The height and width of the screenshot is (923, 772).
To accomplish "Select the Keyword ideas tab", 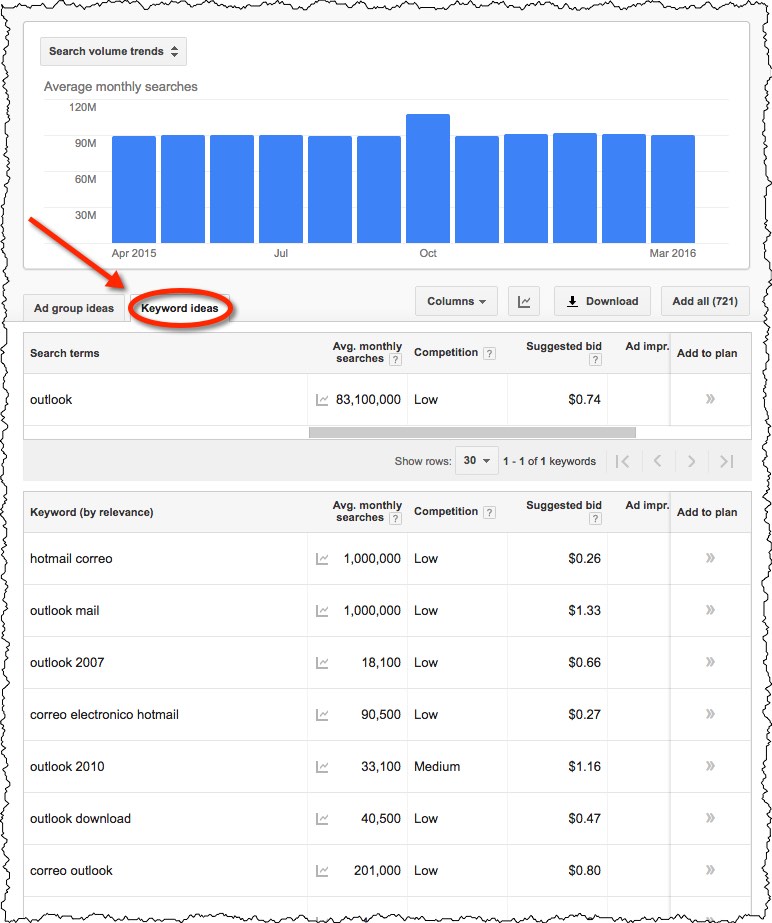I will (x=180, y=308).
